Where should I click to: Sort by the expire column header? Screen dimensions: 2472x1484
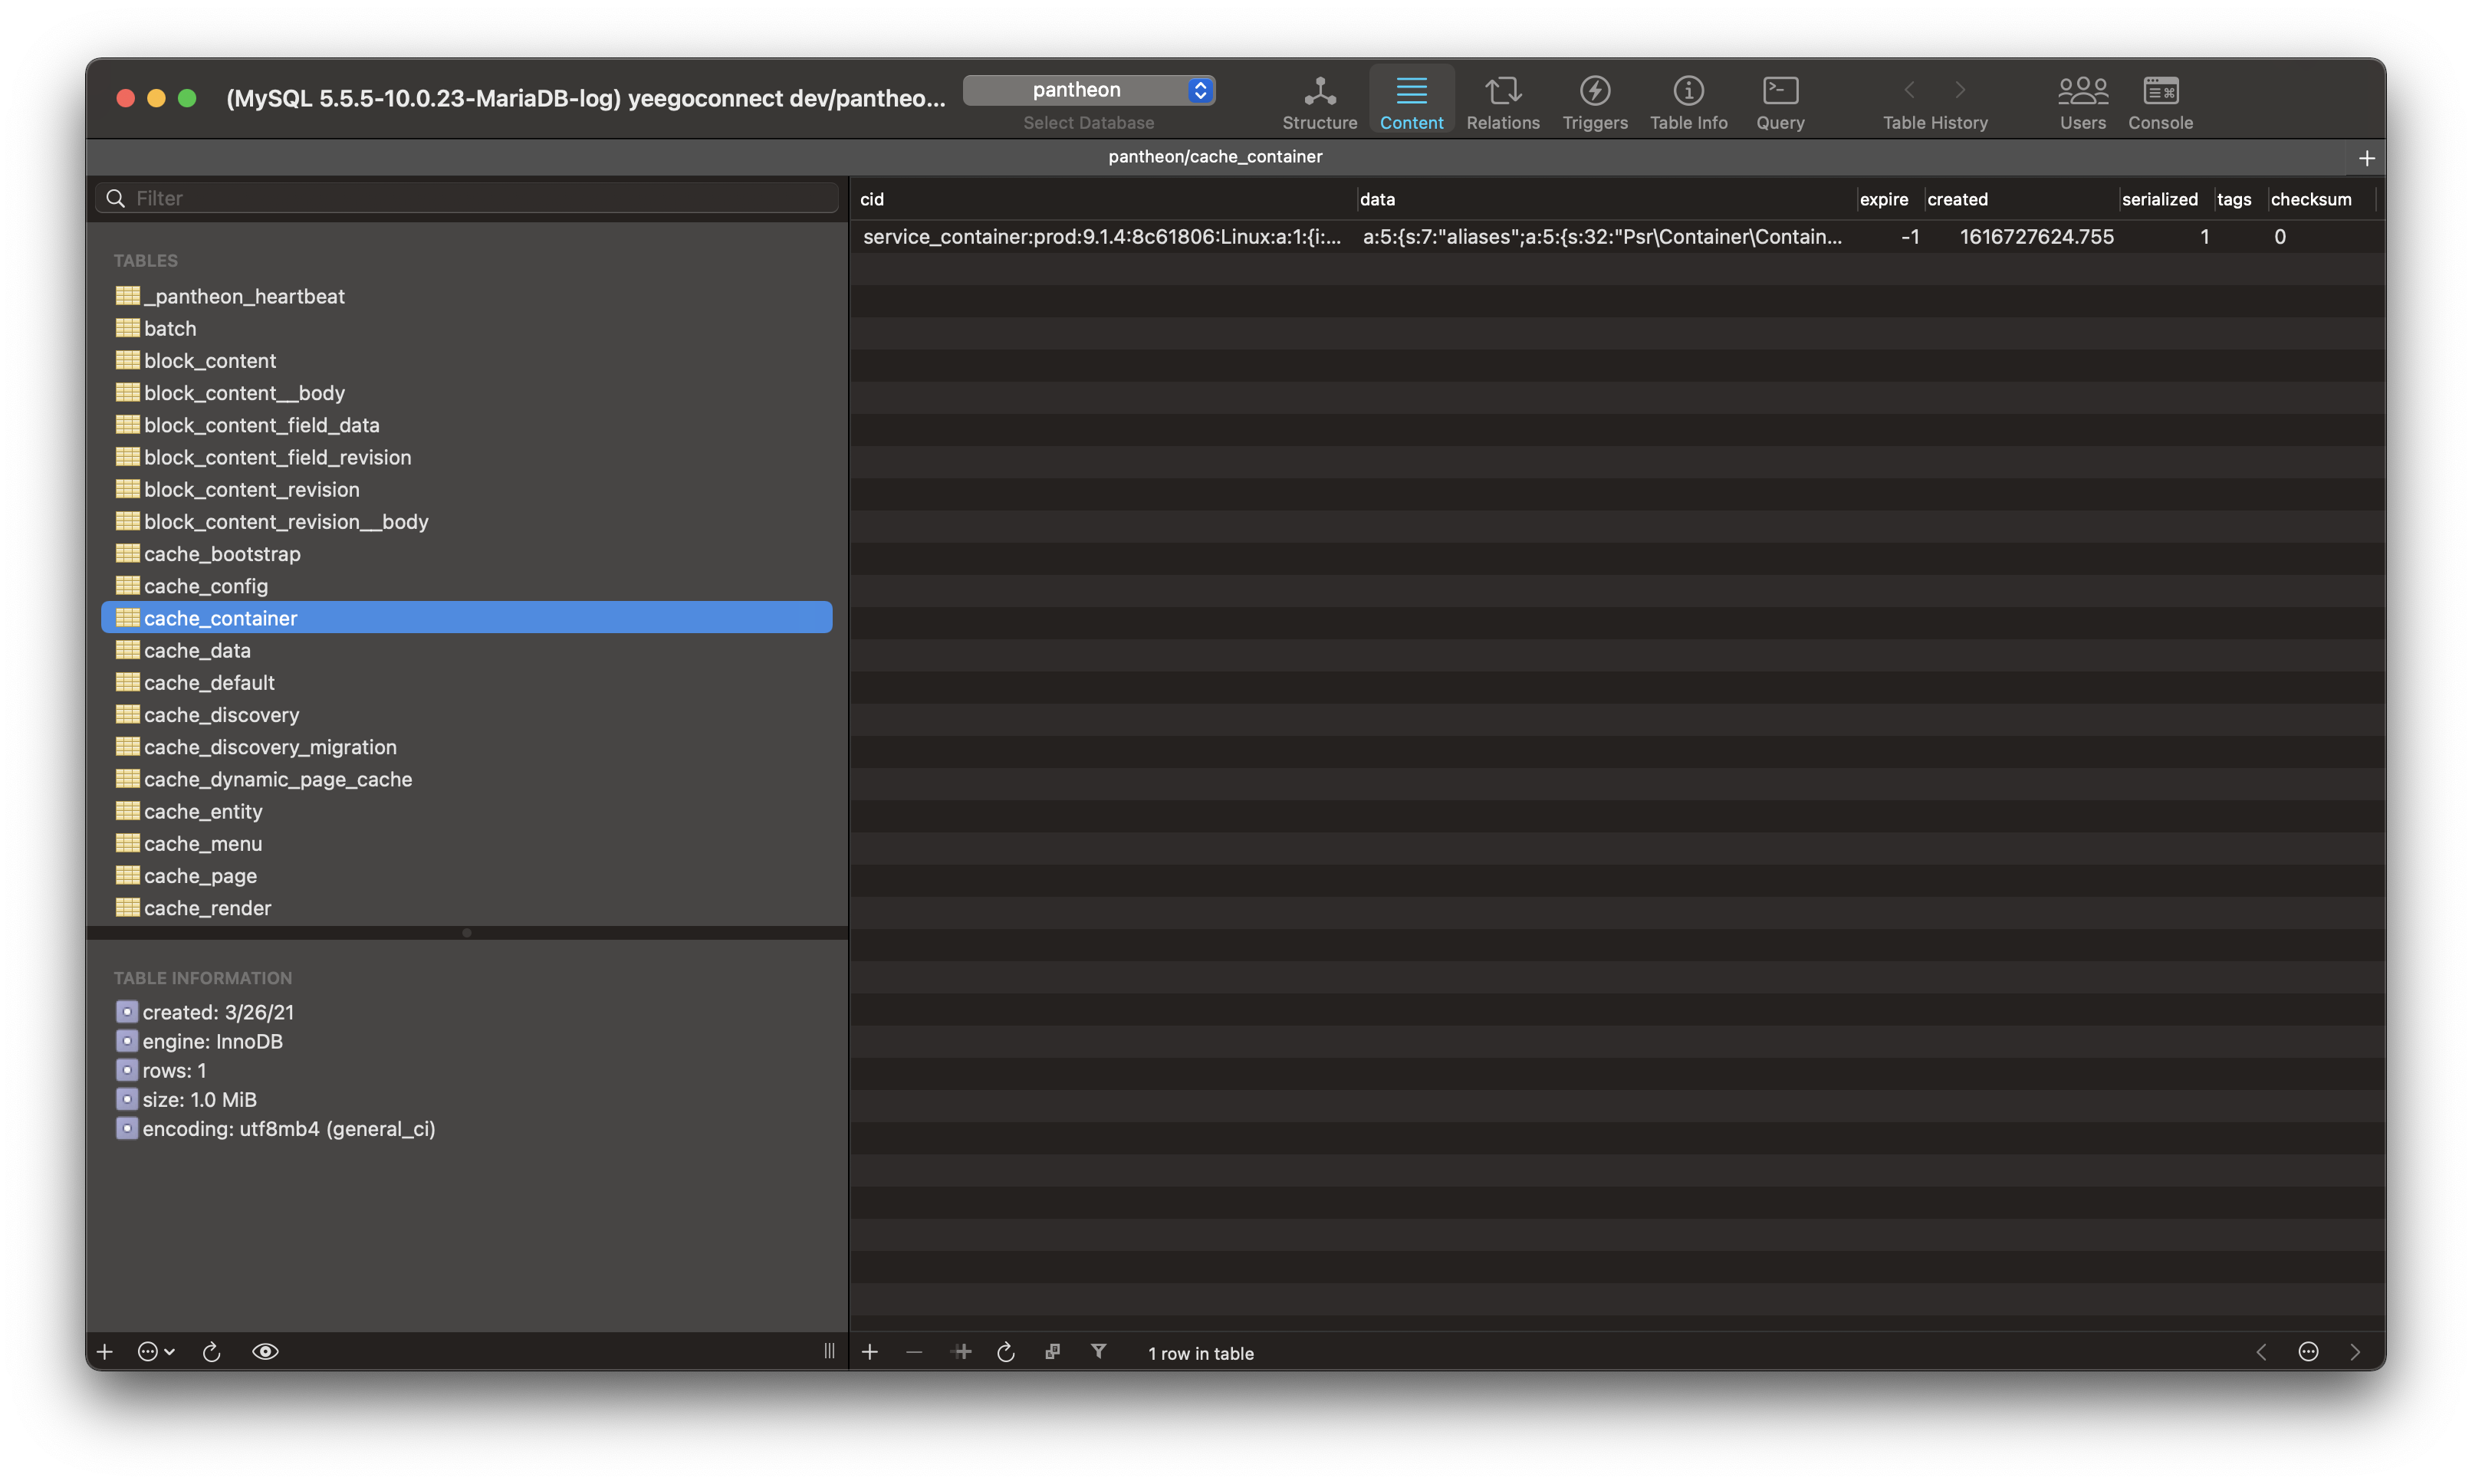point(1889,199)
